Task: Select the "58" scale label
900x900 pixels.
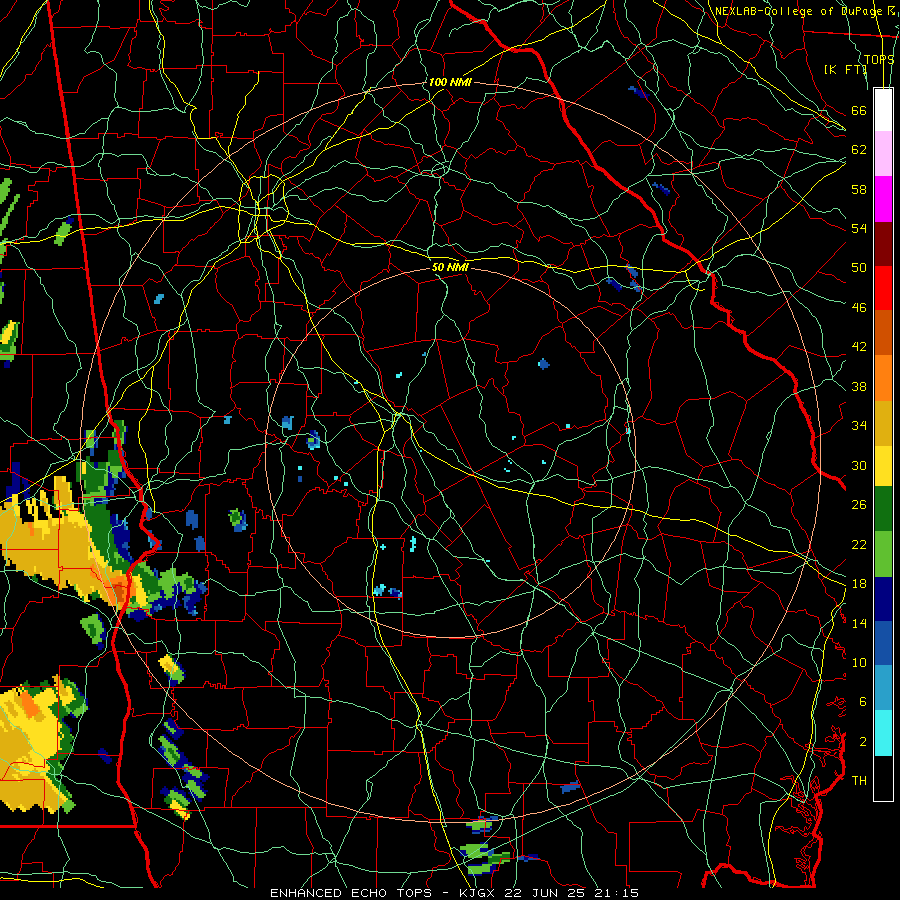Action: pos(859,189)
